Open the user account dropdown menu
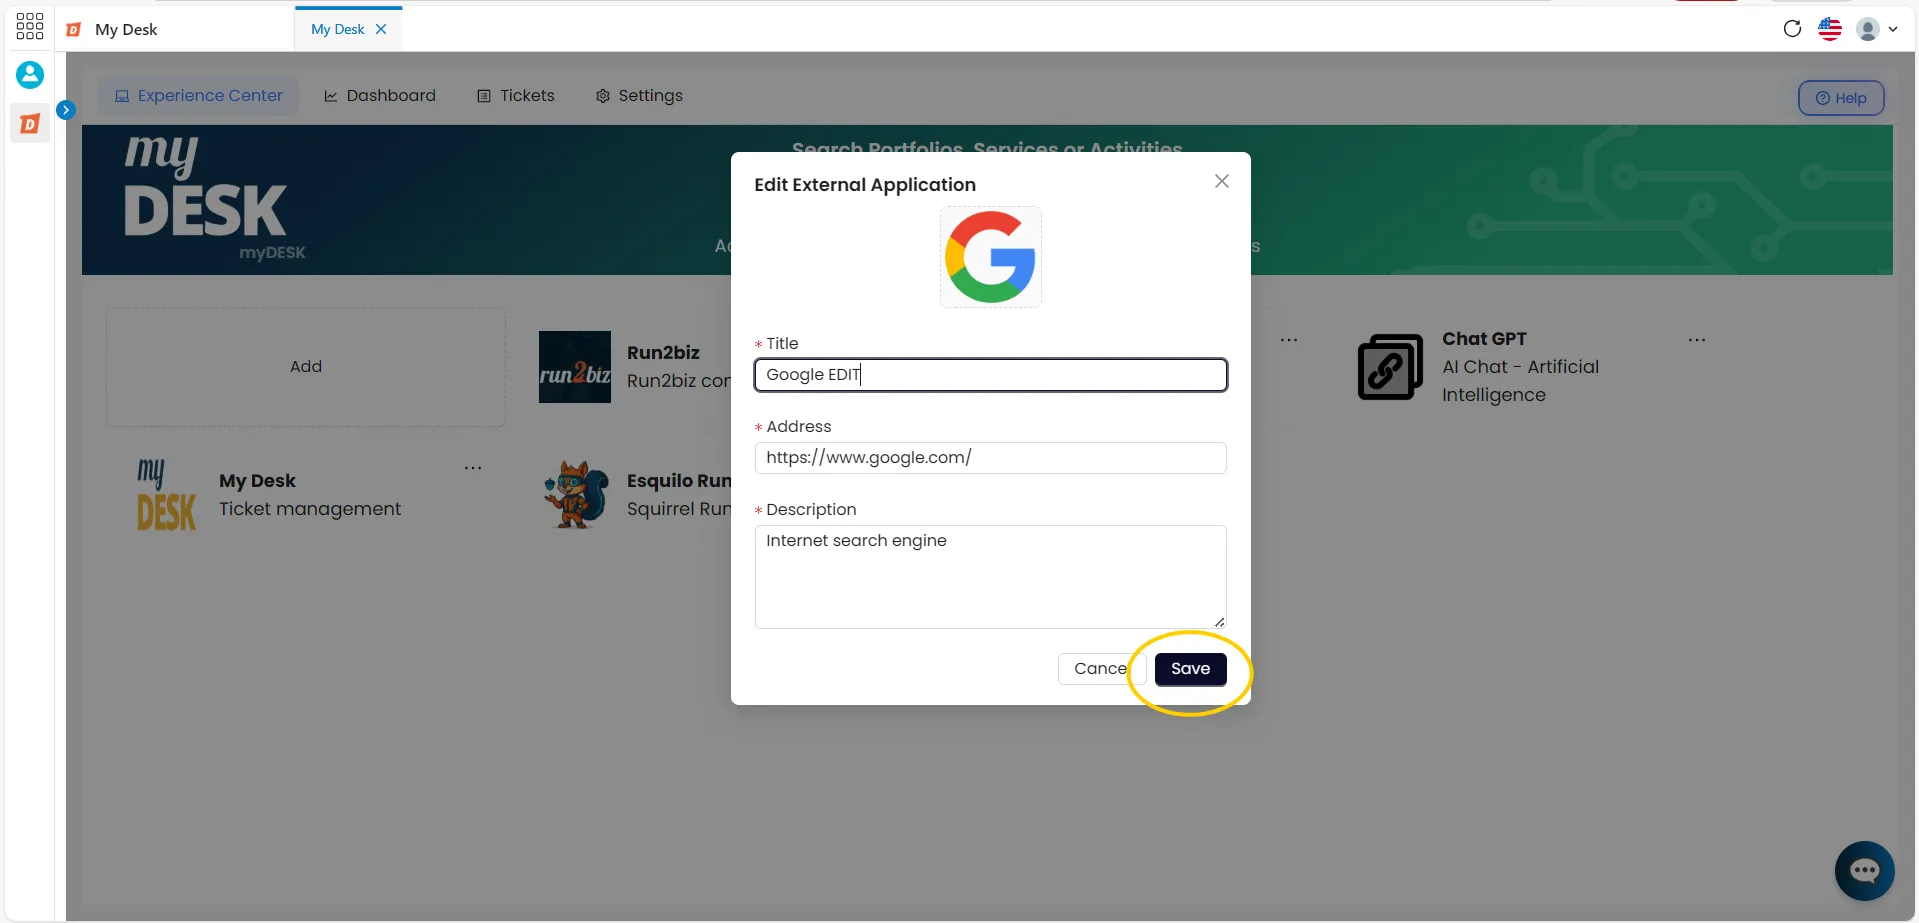Image resolution: width=1919 pixels, height=923 pixels. point(1877,29)
